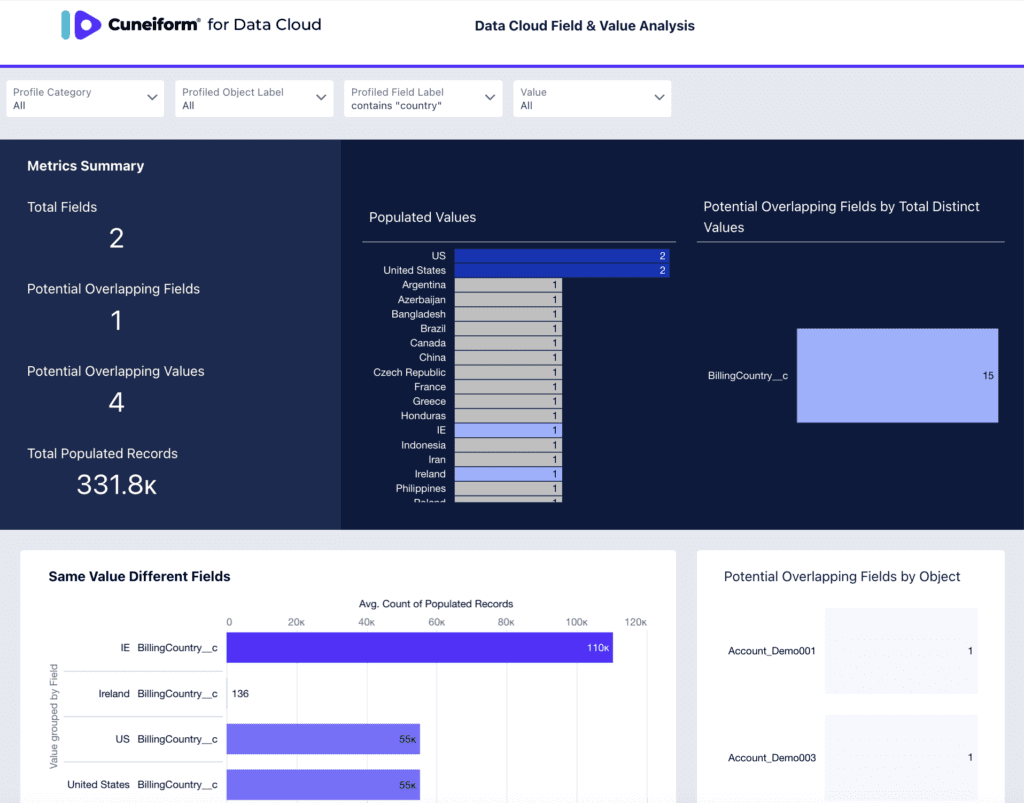Open the Profiled Field Label filter
The height and width of the screenshot is (803, 1024).
click(x=423, y=99)
